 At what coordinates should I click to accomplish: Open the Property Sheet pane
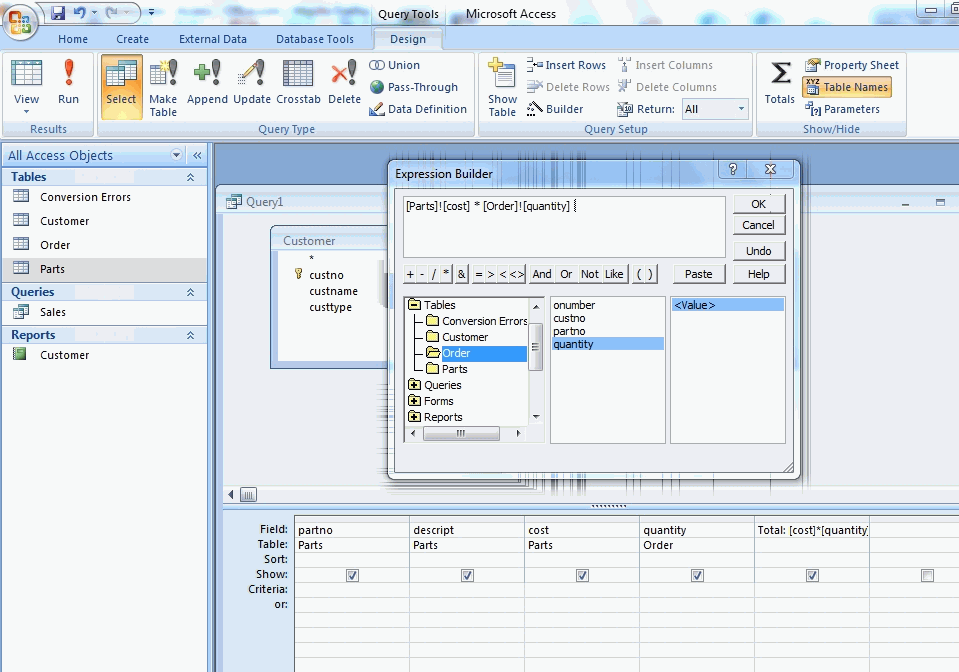click(x=851, y=65)
